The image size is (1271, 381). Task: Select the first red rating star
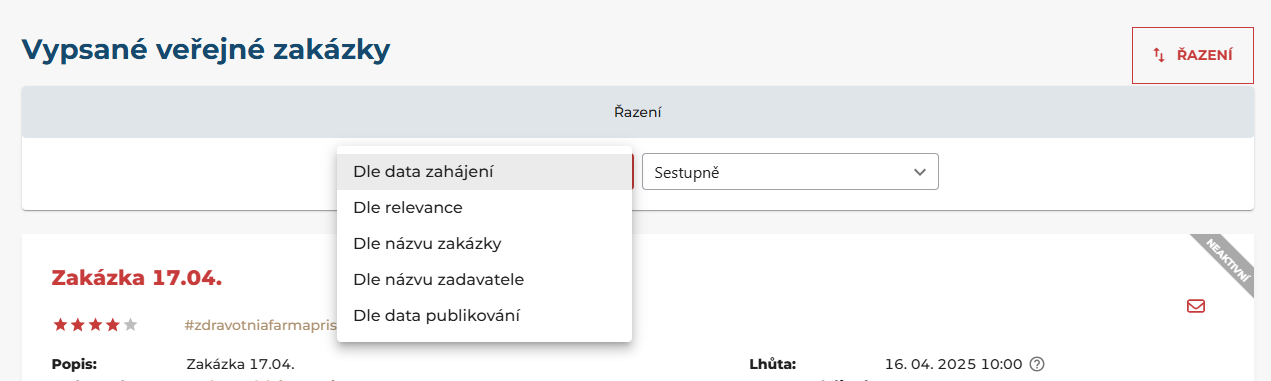[60, 324]
